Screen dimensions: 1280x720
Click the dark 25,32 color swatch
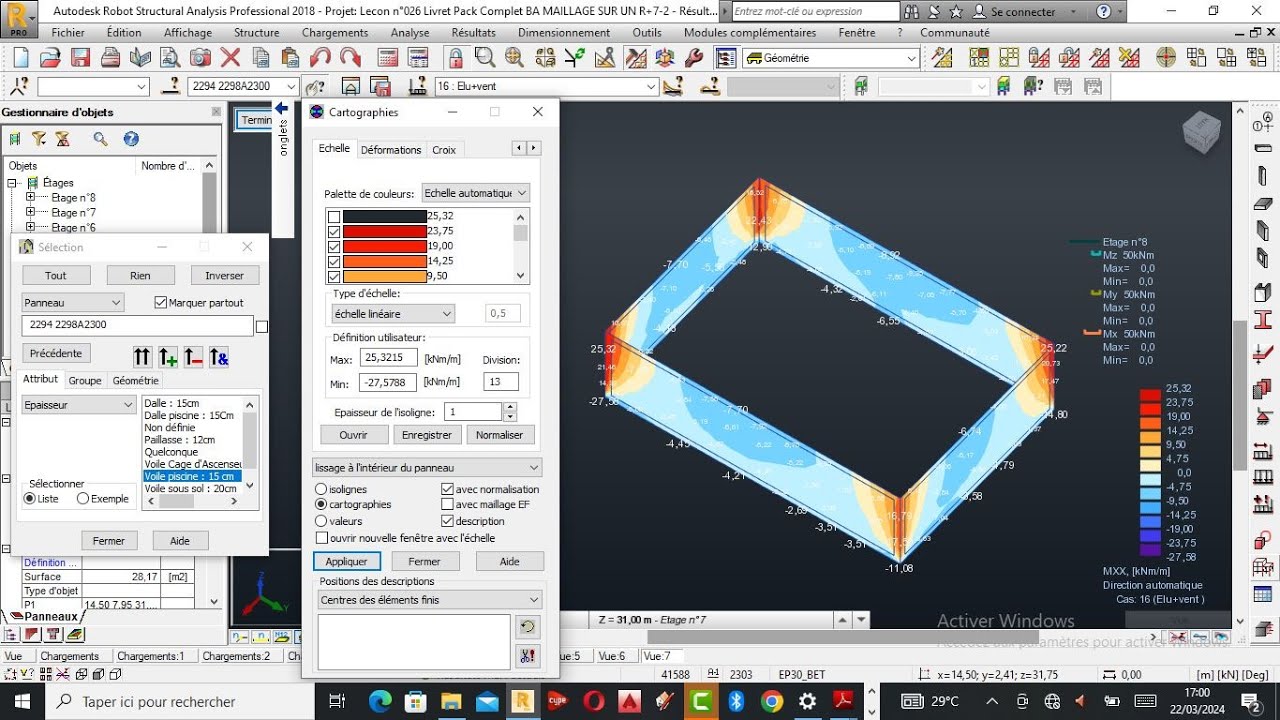click(x=384, y=216)
